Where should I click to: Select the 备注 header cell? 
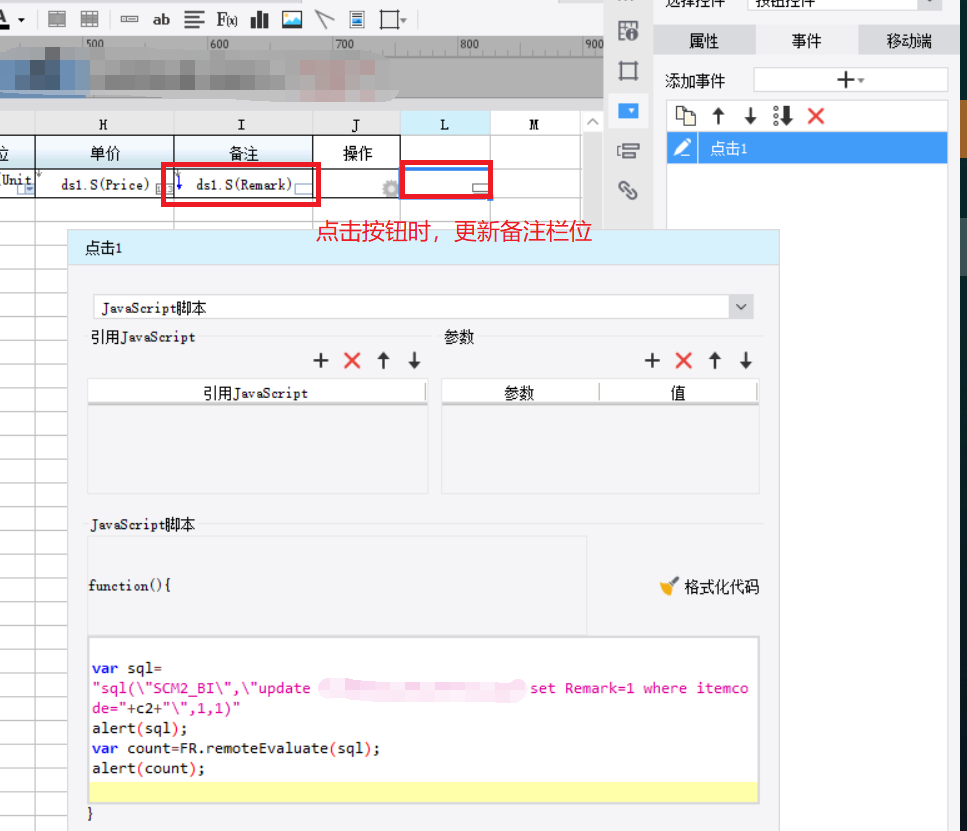pyautogui.click(x=243, y=152)
